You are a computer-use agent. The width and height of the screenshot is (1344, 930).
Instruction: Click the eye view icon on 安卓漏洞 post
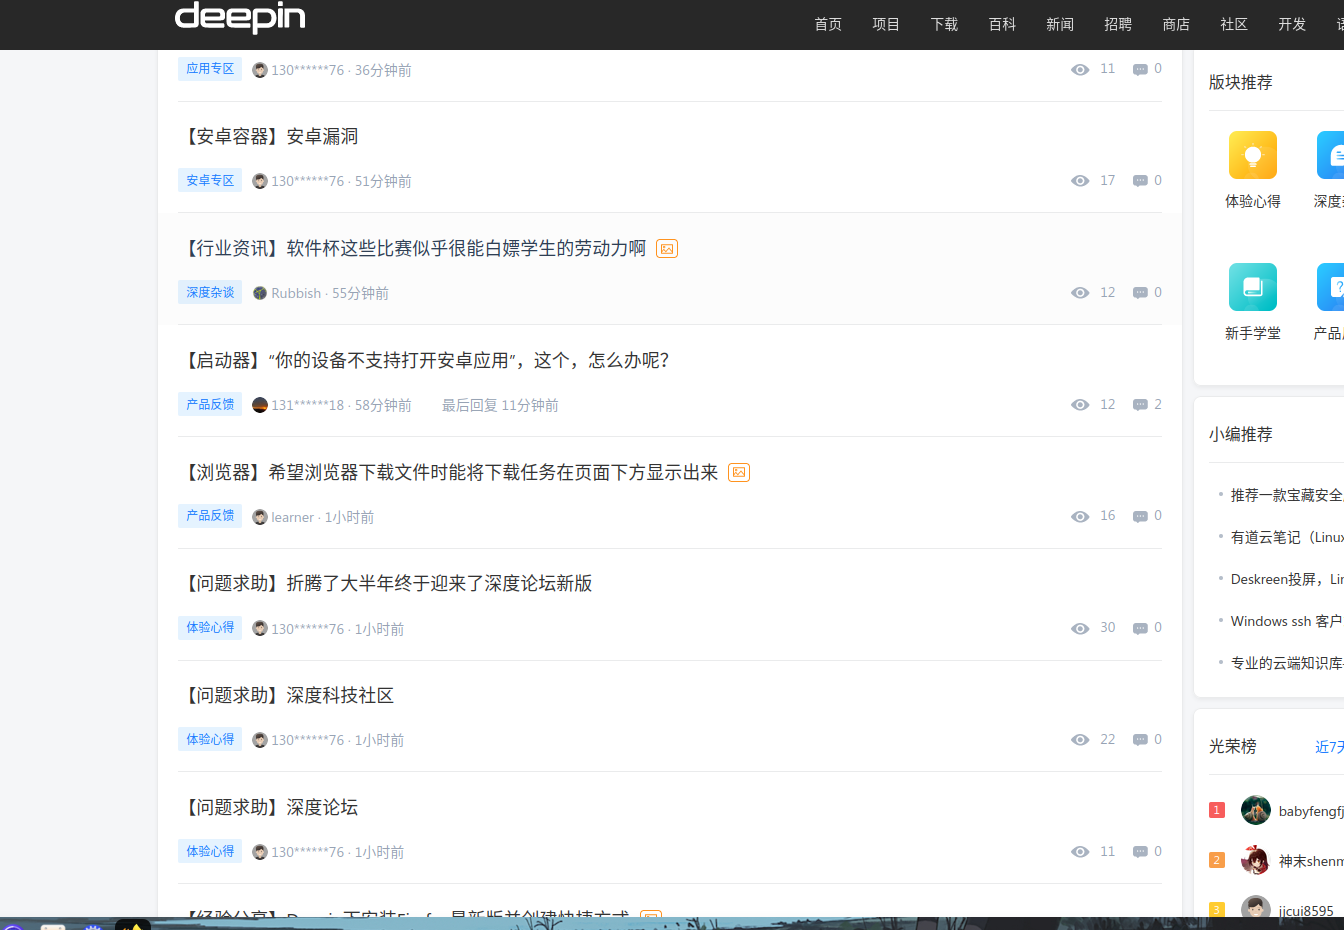click(x=1080, y=181)
